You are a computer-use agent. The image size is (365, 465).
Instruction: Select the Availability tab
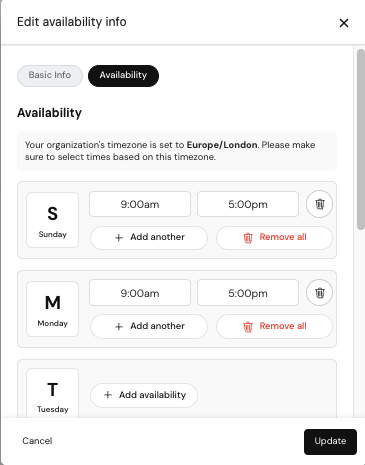[x=123, y=76]
